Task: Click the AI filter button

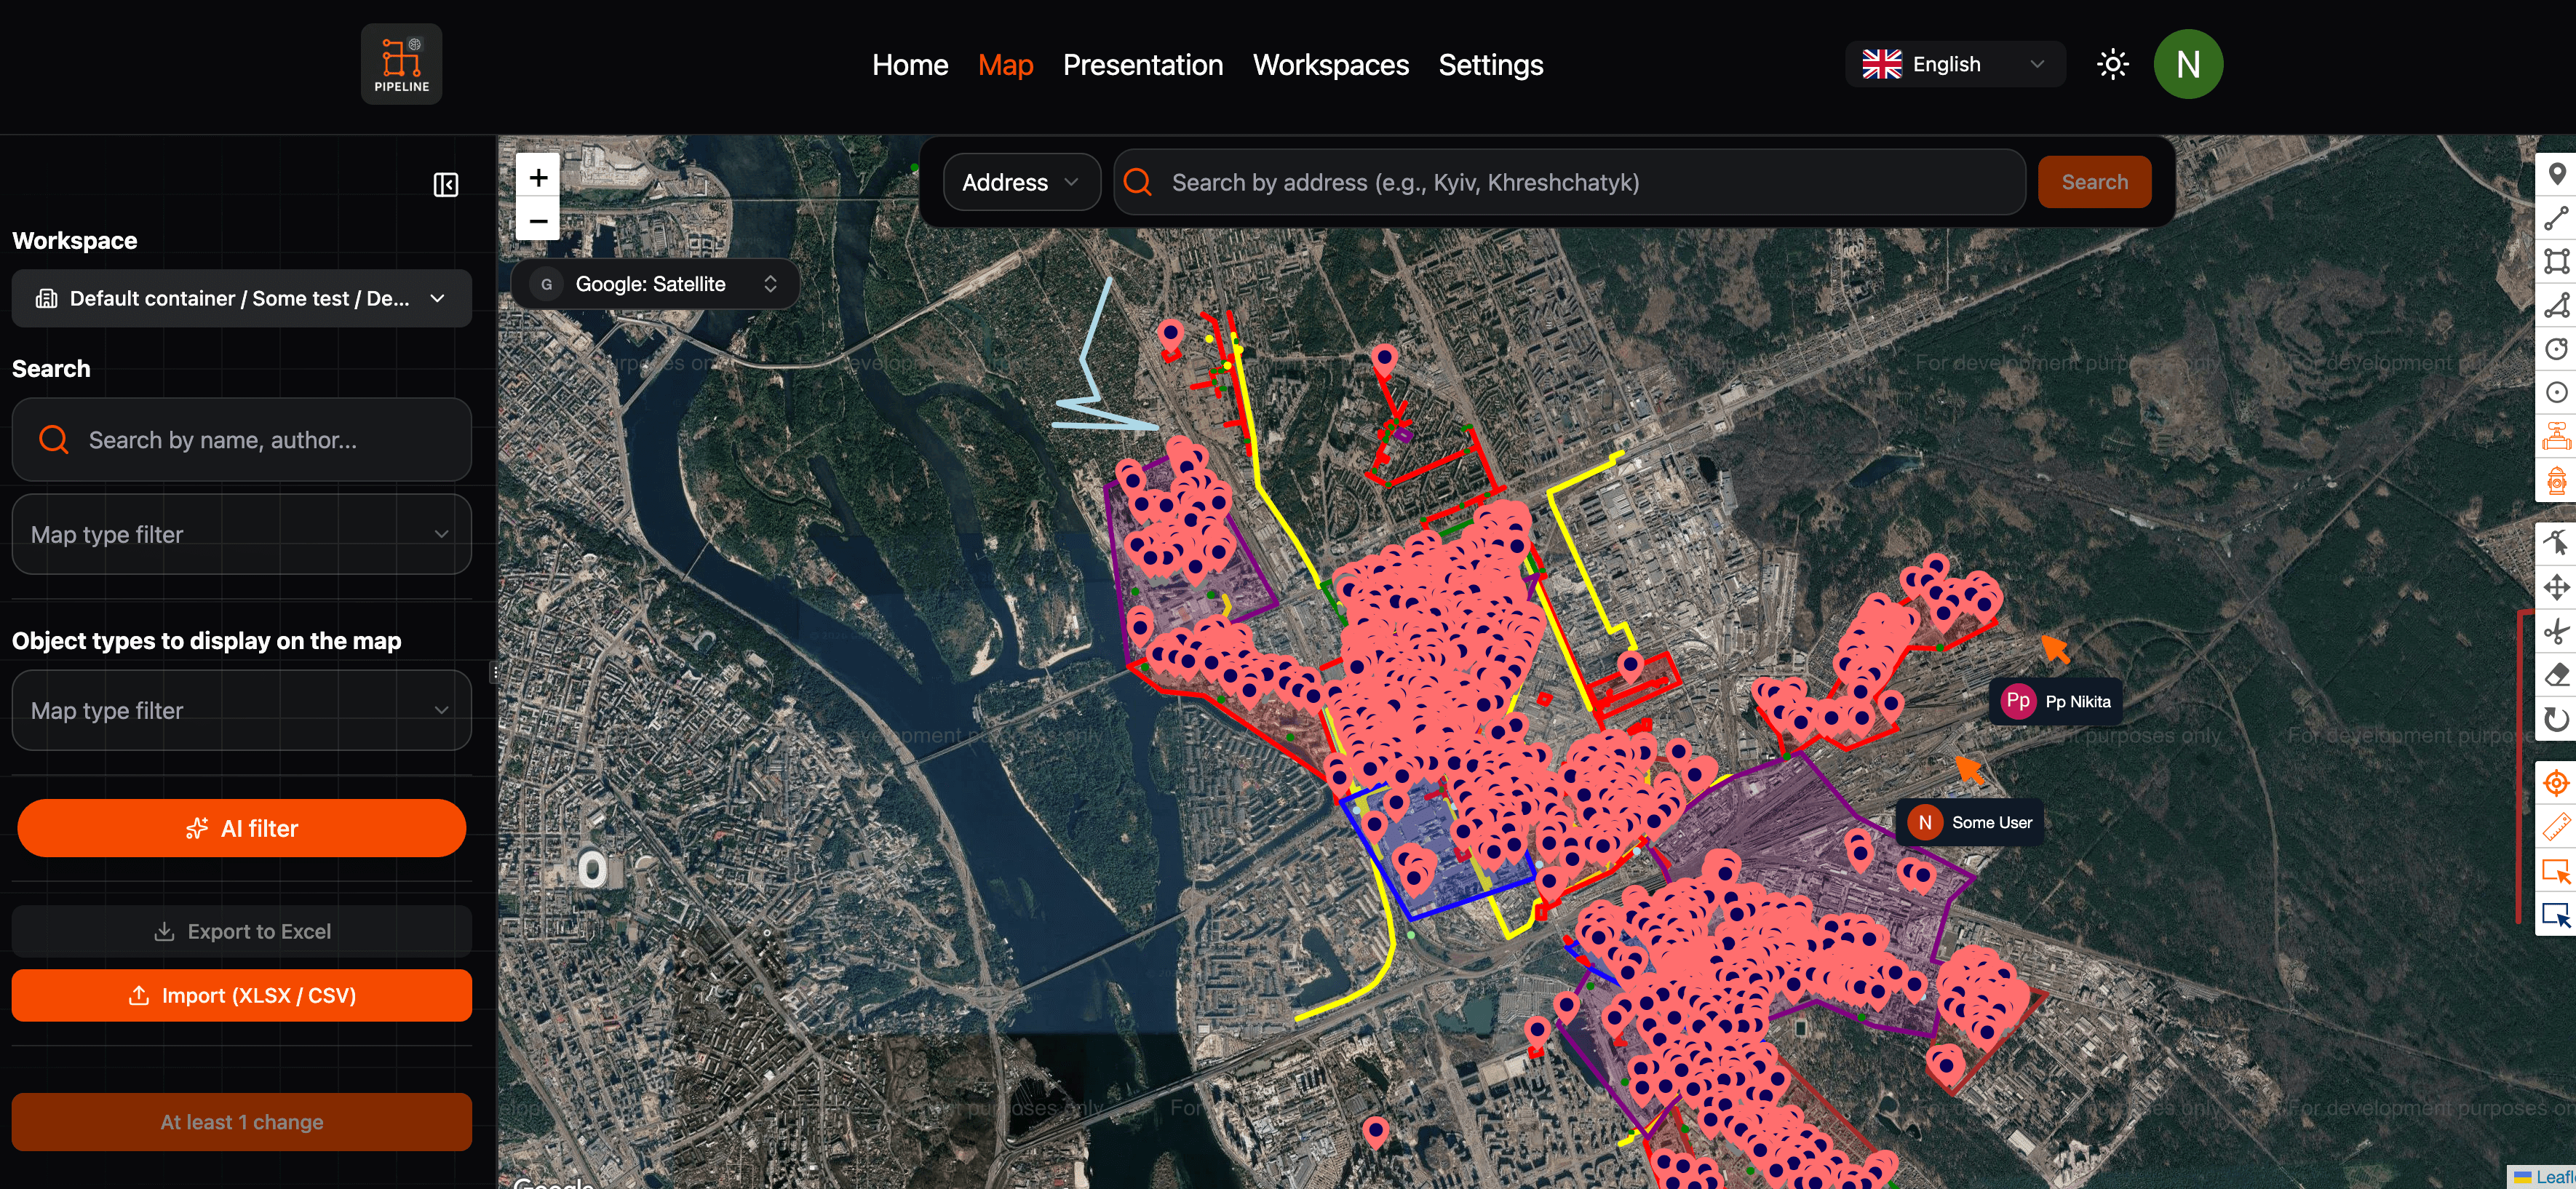Action: click(x=241, y=829)
